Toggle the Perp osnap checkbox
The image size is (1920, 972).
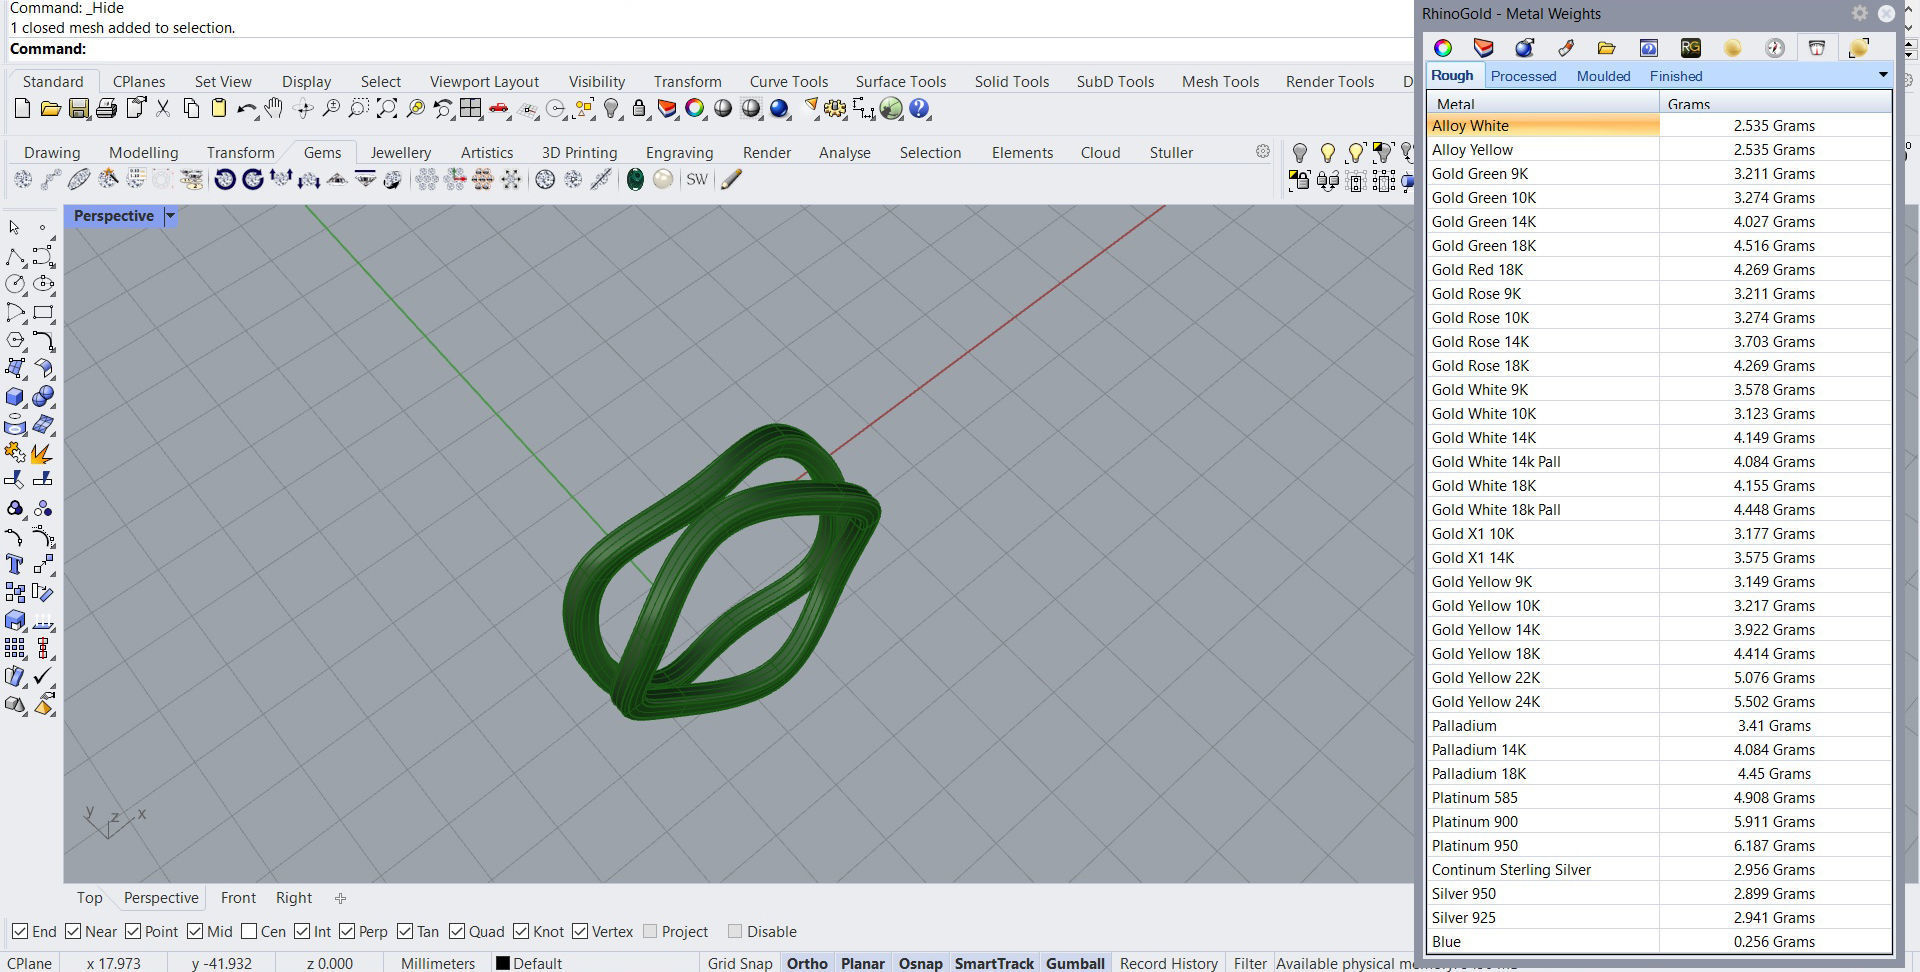pyautogui.click(x=347, y=931)
